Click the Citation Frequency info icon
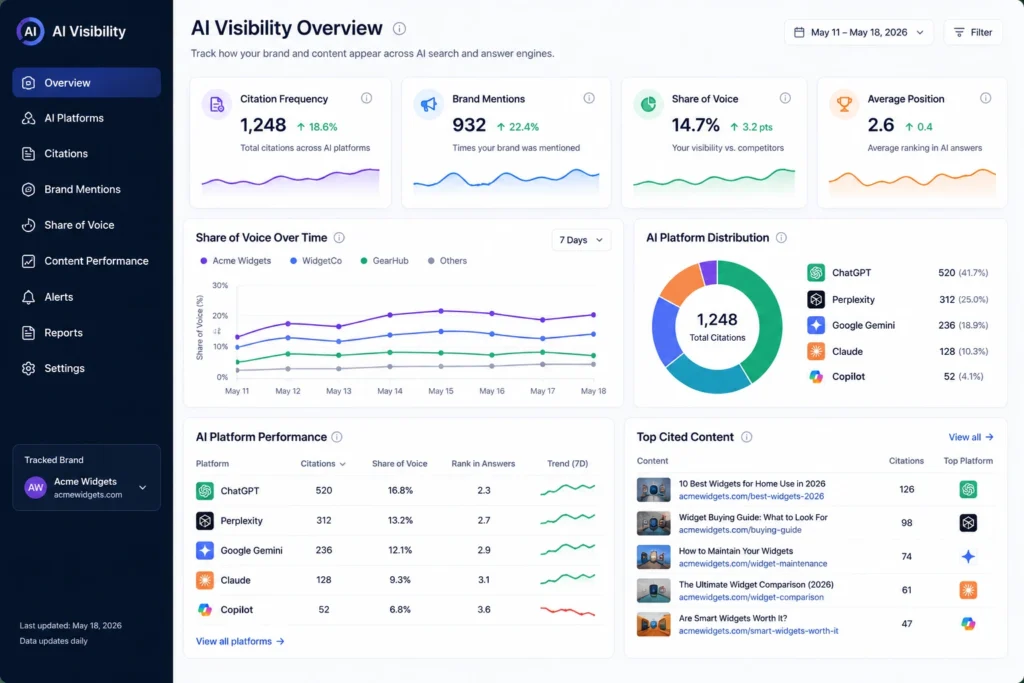The width and height of the screenshot is (1024, 683). click(366, 98)
